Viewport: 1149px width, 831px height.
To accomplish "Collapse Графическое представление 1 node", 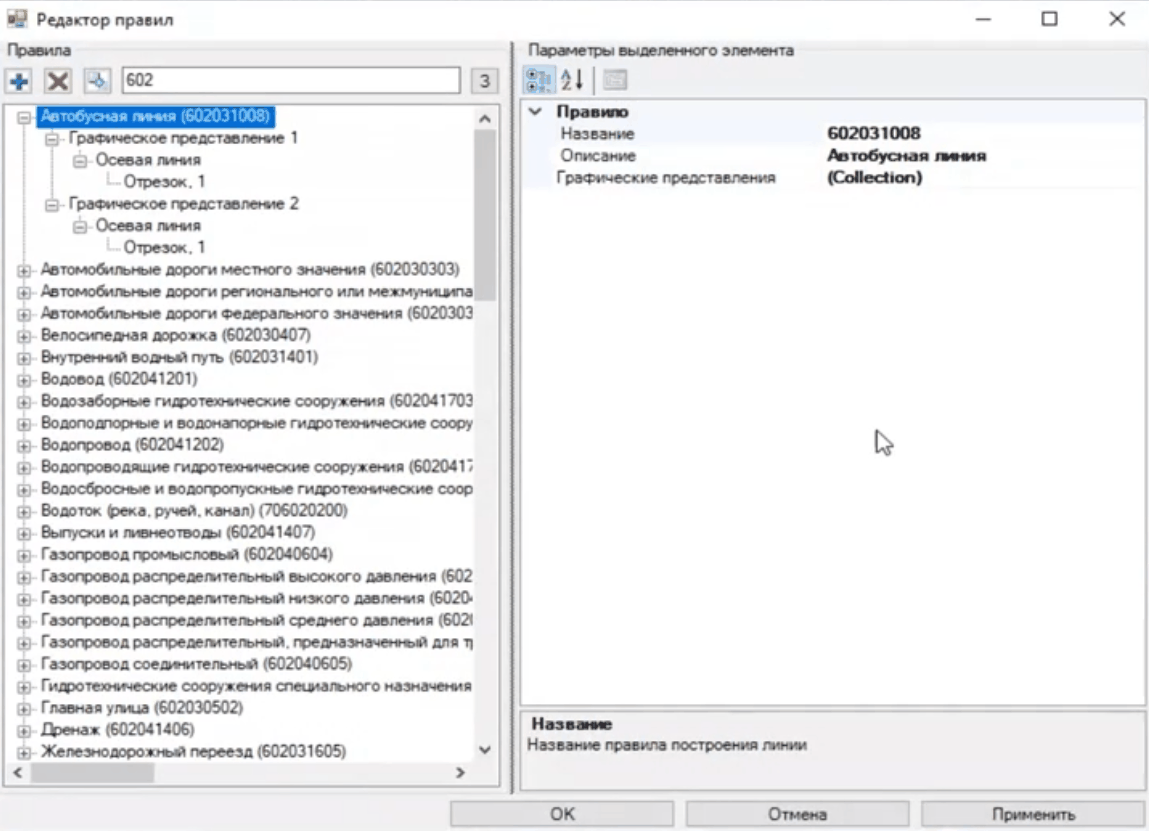I will coord(52,138).
